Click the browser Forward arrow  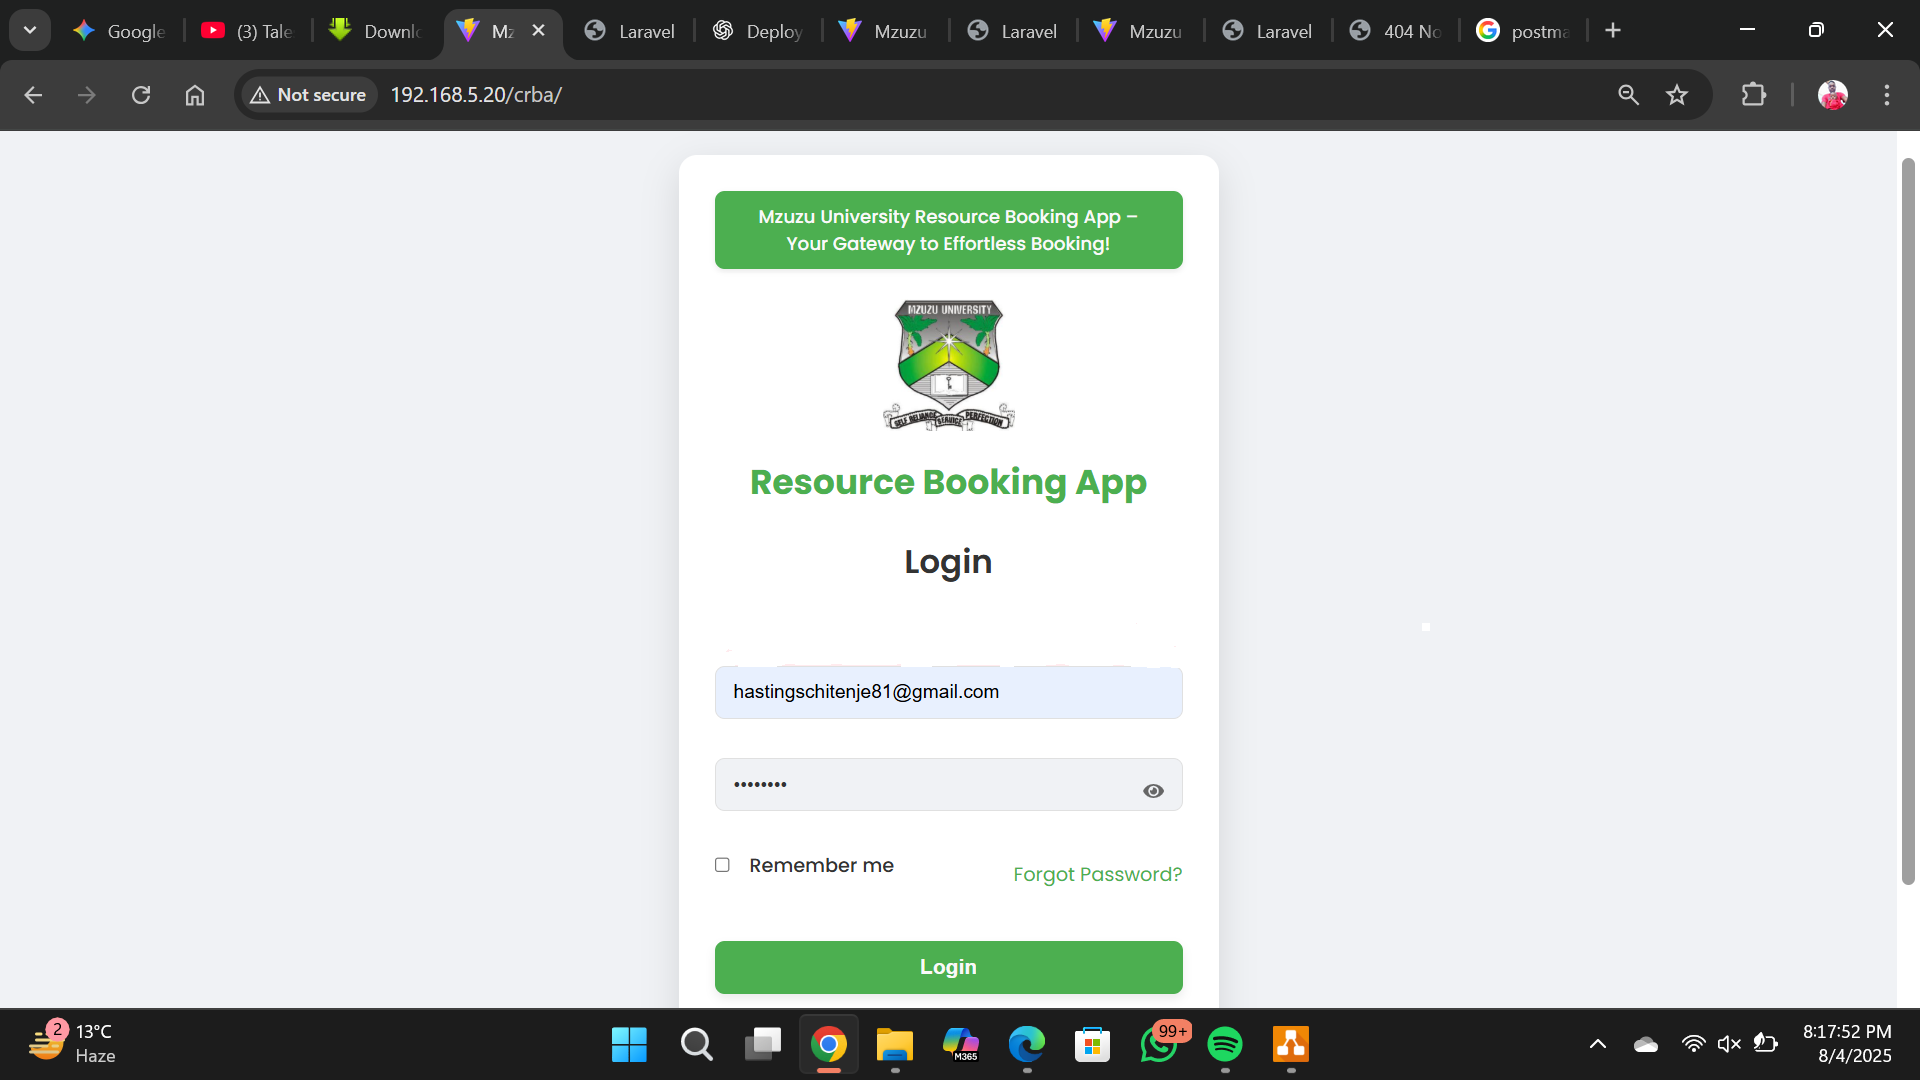click(87, 95)
